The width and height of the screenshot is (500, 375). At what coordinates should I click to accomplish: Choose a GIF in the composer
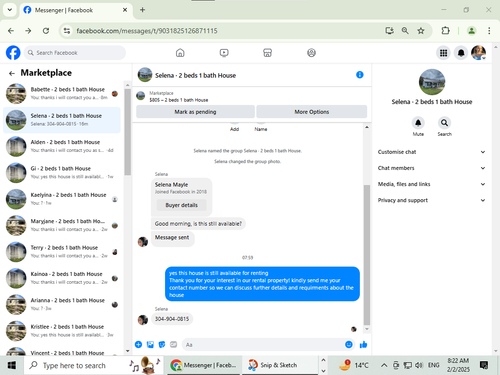174,344
